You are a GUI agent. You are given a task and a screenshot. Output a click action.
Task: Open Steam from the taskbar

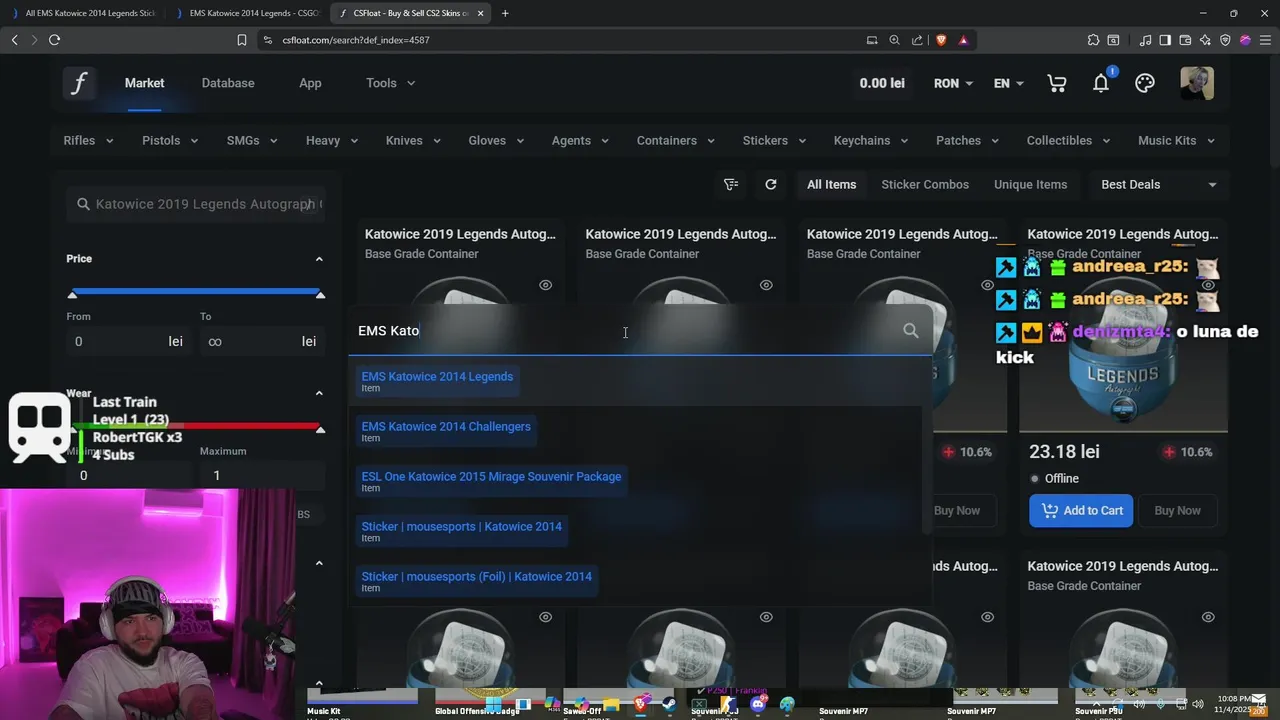[669, 705]
